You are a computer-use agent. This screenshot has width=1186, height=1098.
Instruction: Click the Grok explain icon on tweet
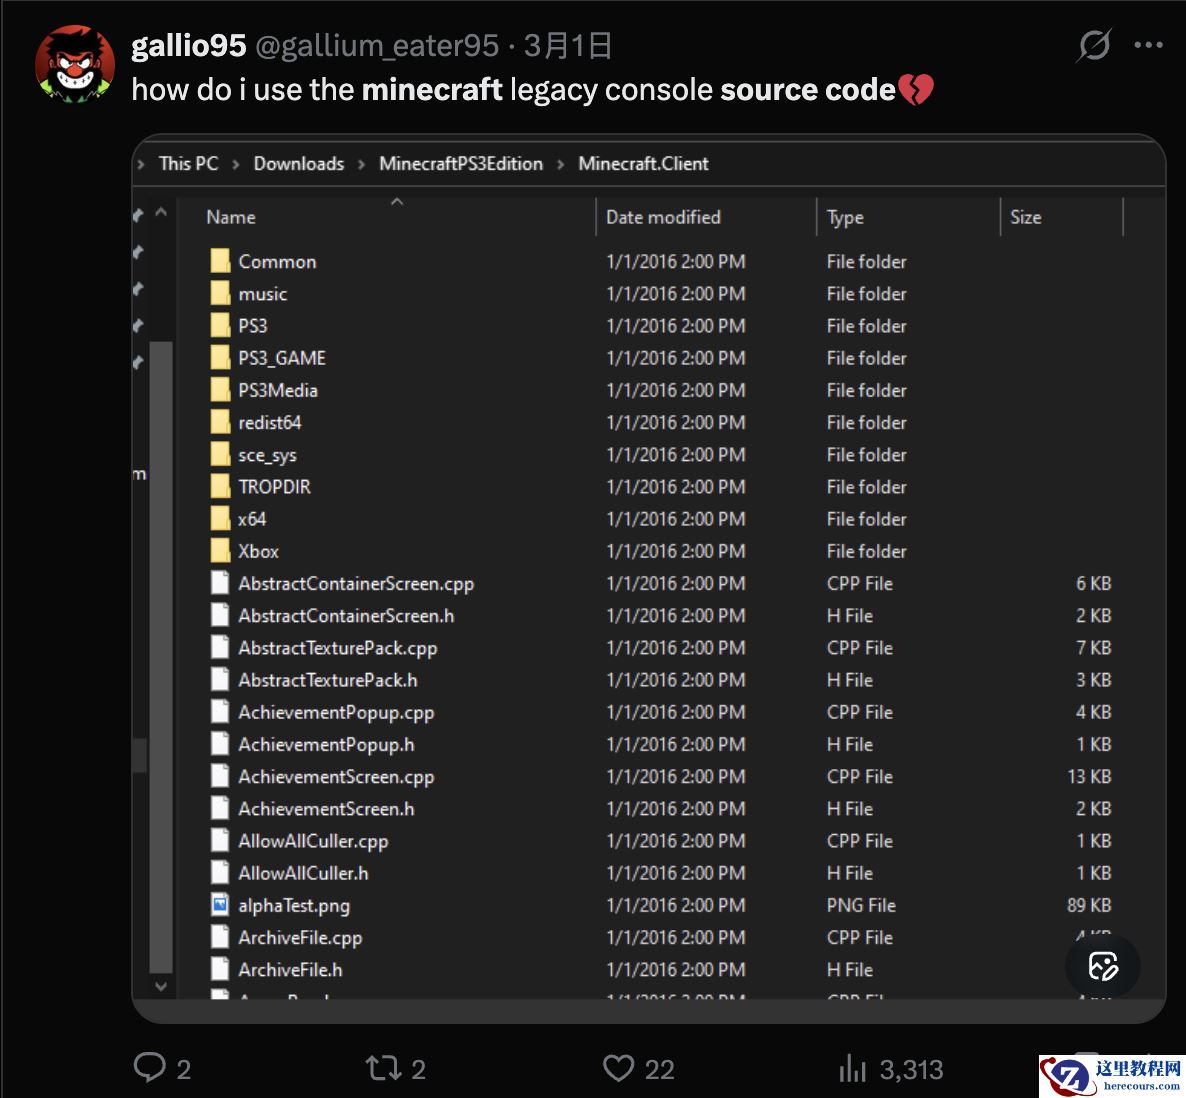(x=1094, y=45)
